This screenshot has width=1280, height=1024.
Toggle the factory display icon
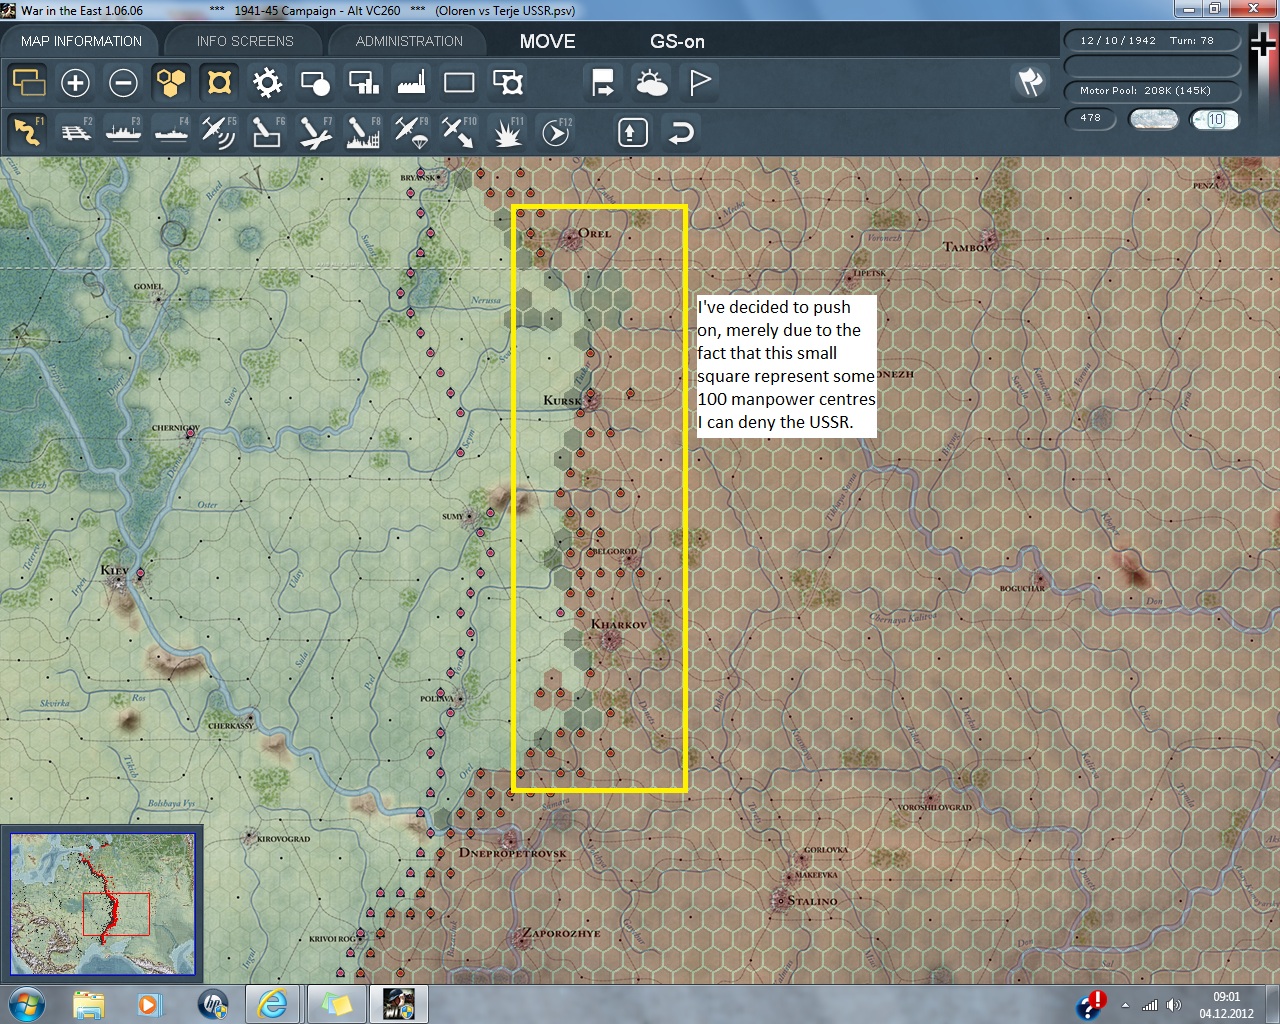pos(411,82)
